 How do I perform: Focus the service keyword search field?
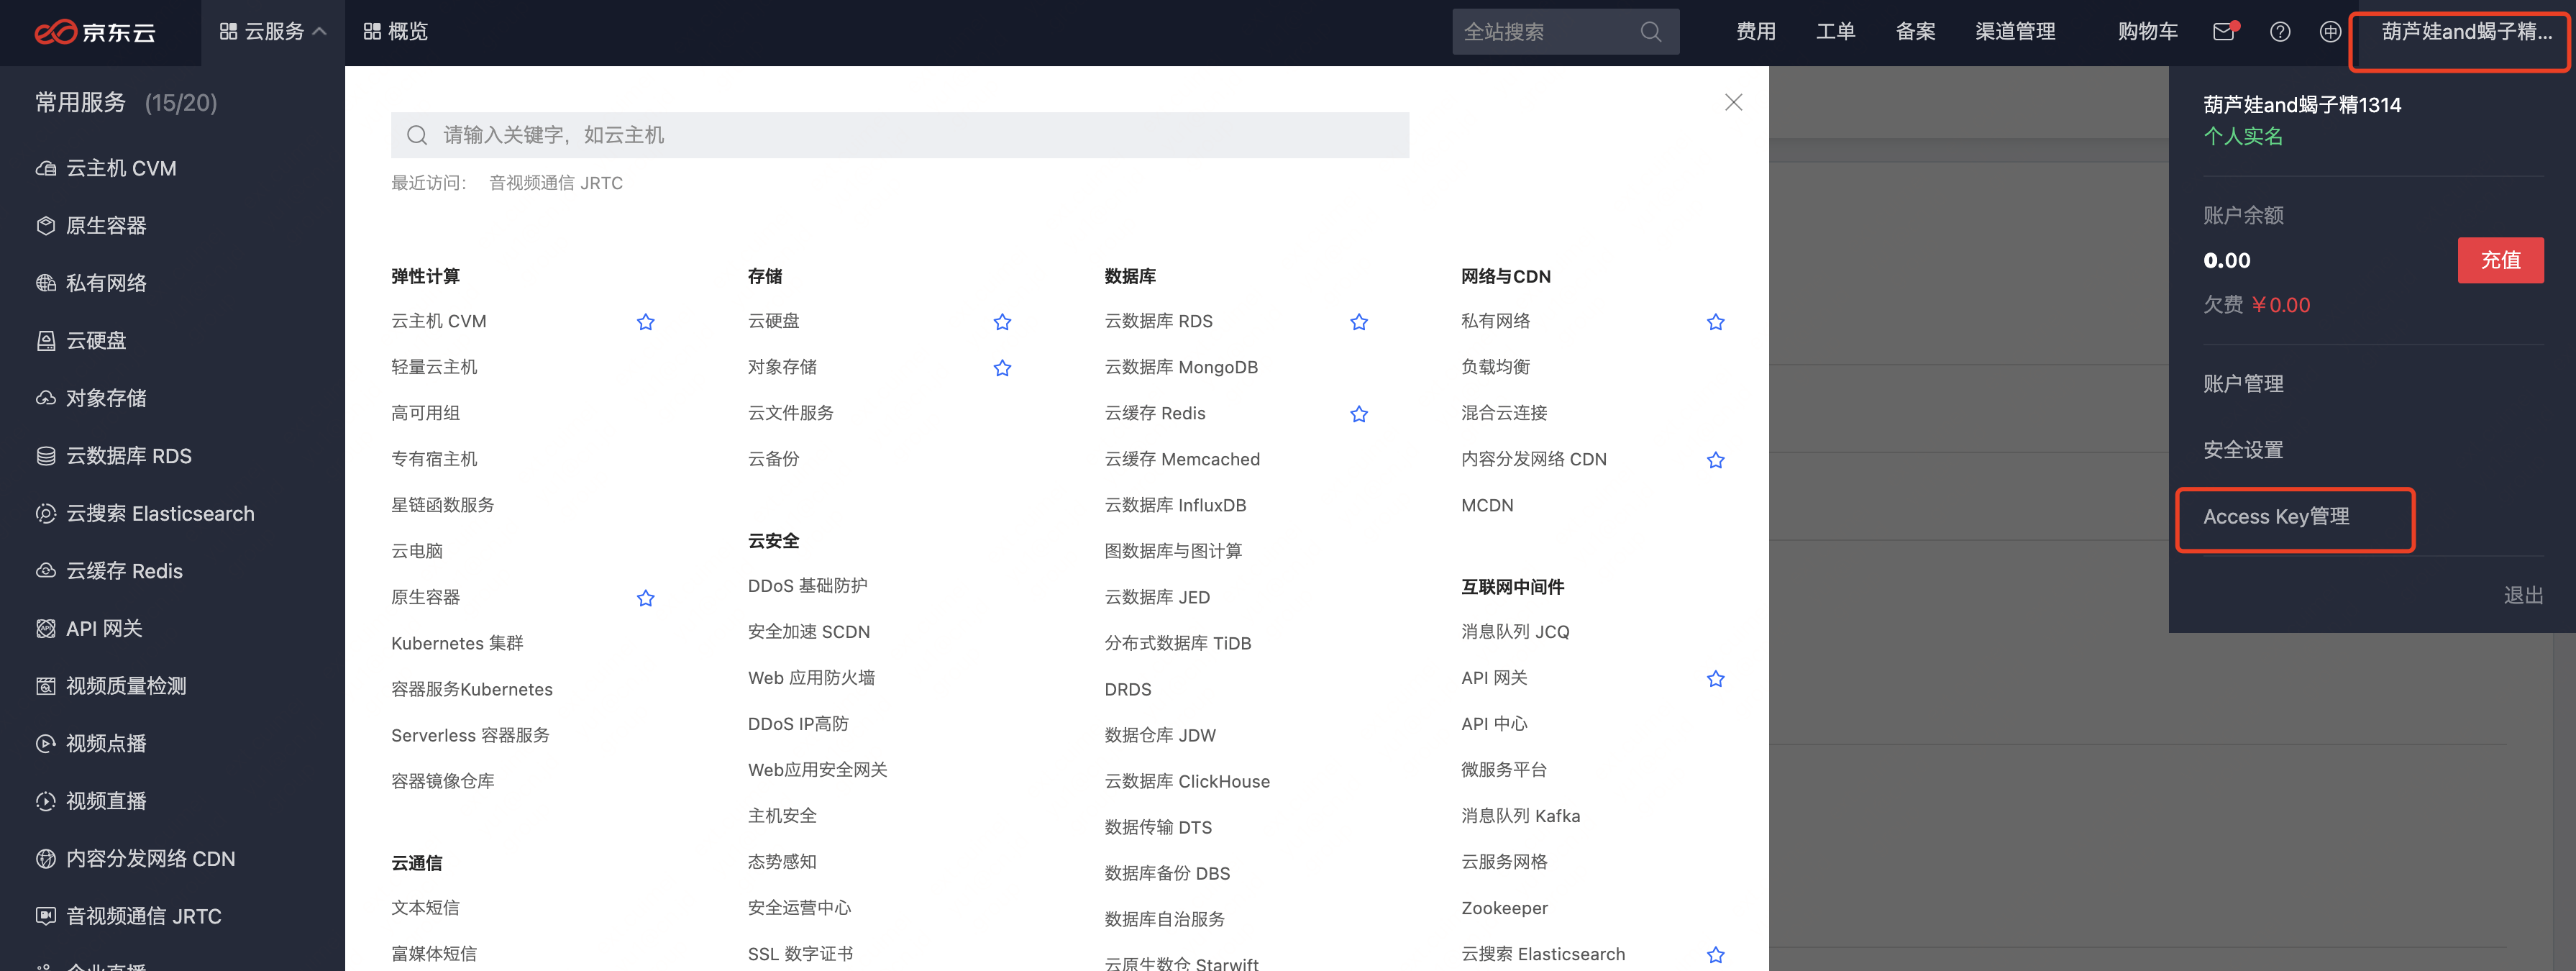click(x=900, y=135)
